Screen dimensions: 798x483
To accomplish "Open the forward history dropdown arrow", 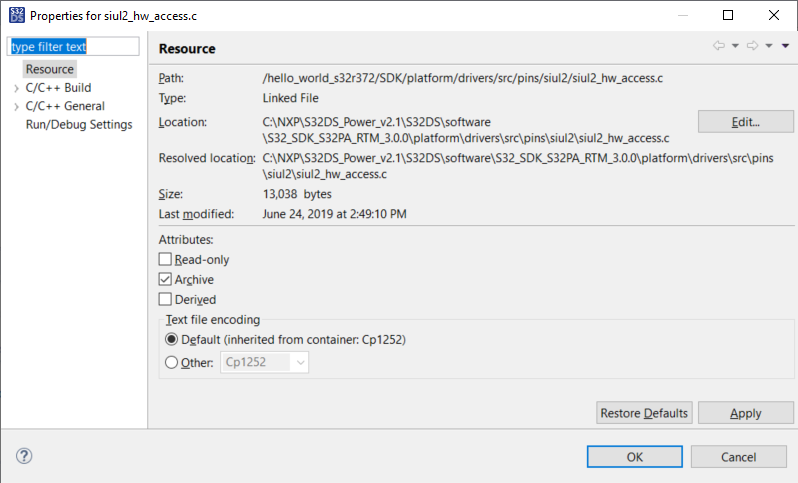I will click(769, 46).
